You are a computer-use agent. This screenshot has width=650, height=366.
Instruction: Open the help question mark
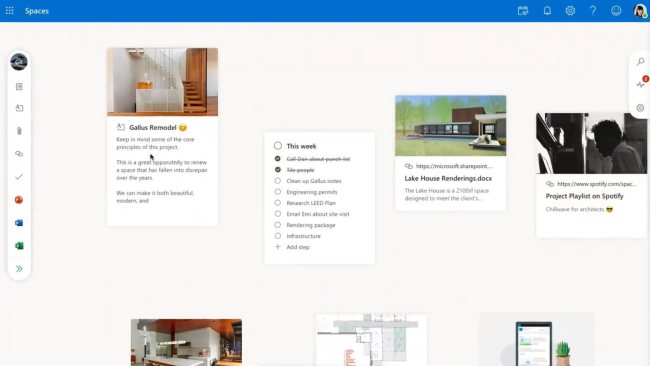593,11
